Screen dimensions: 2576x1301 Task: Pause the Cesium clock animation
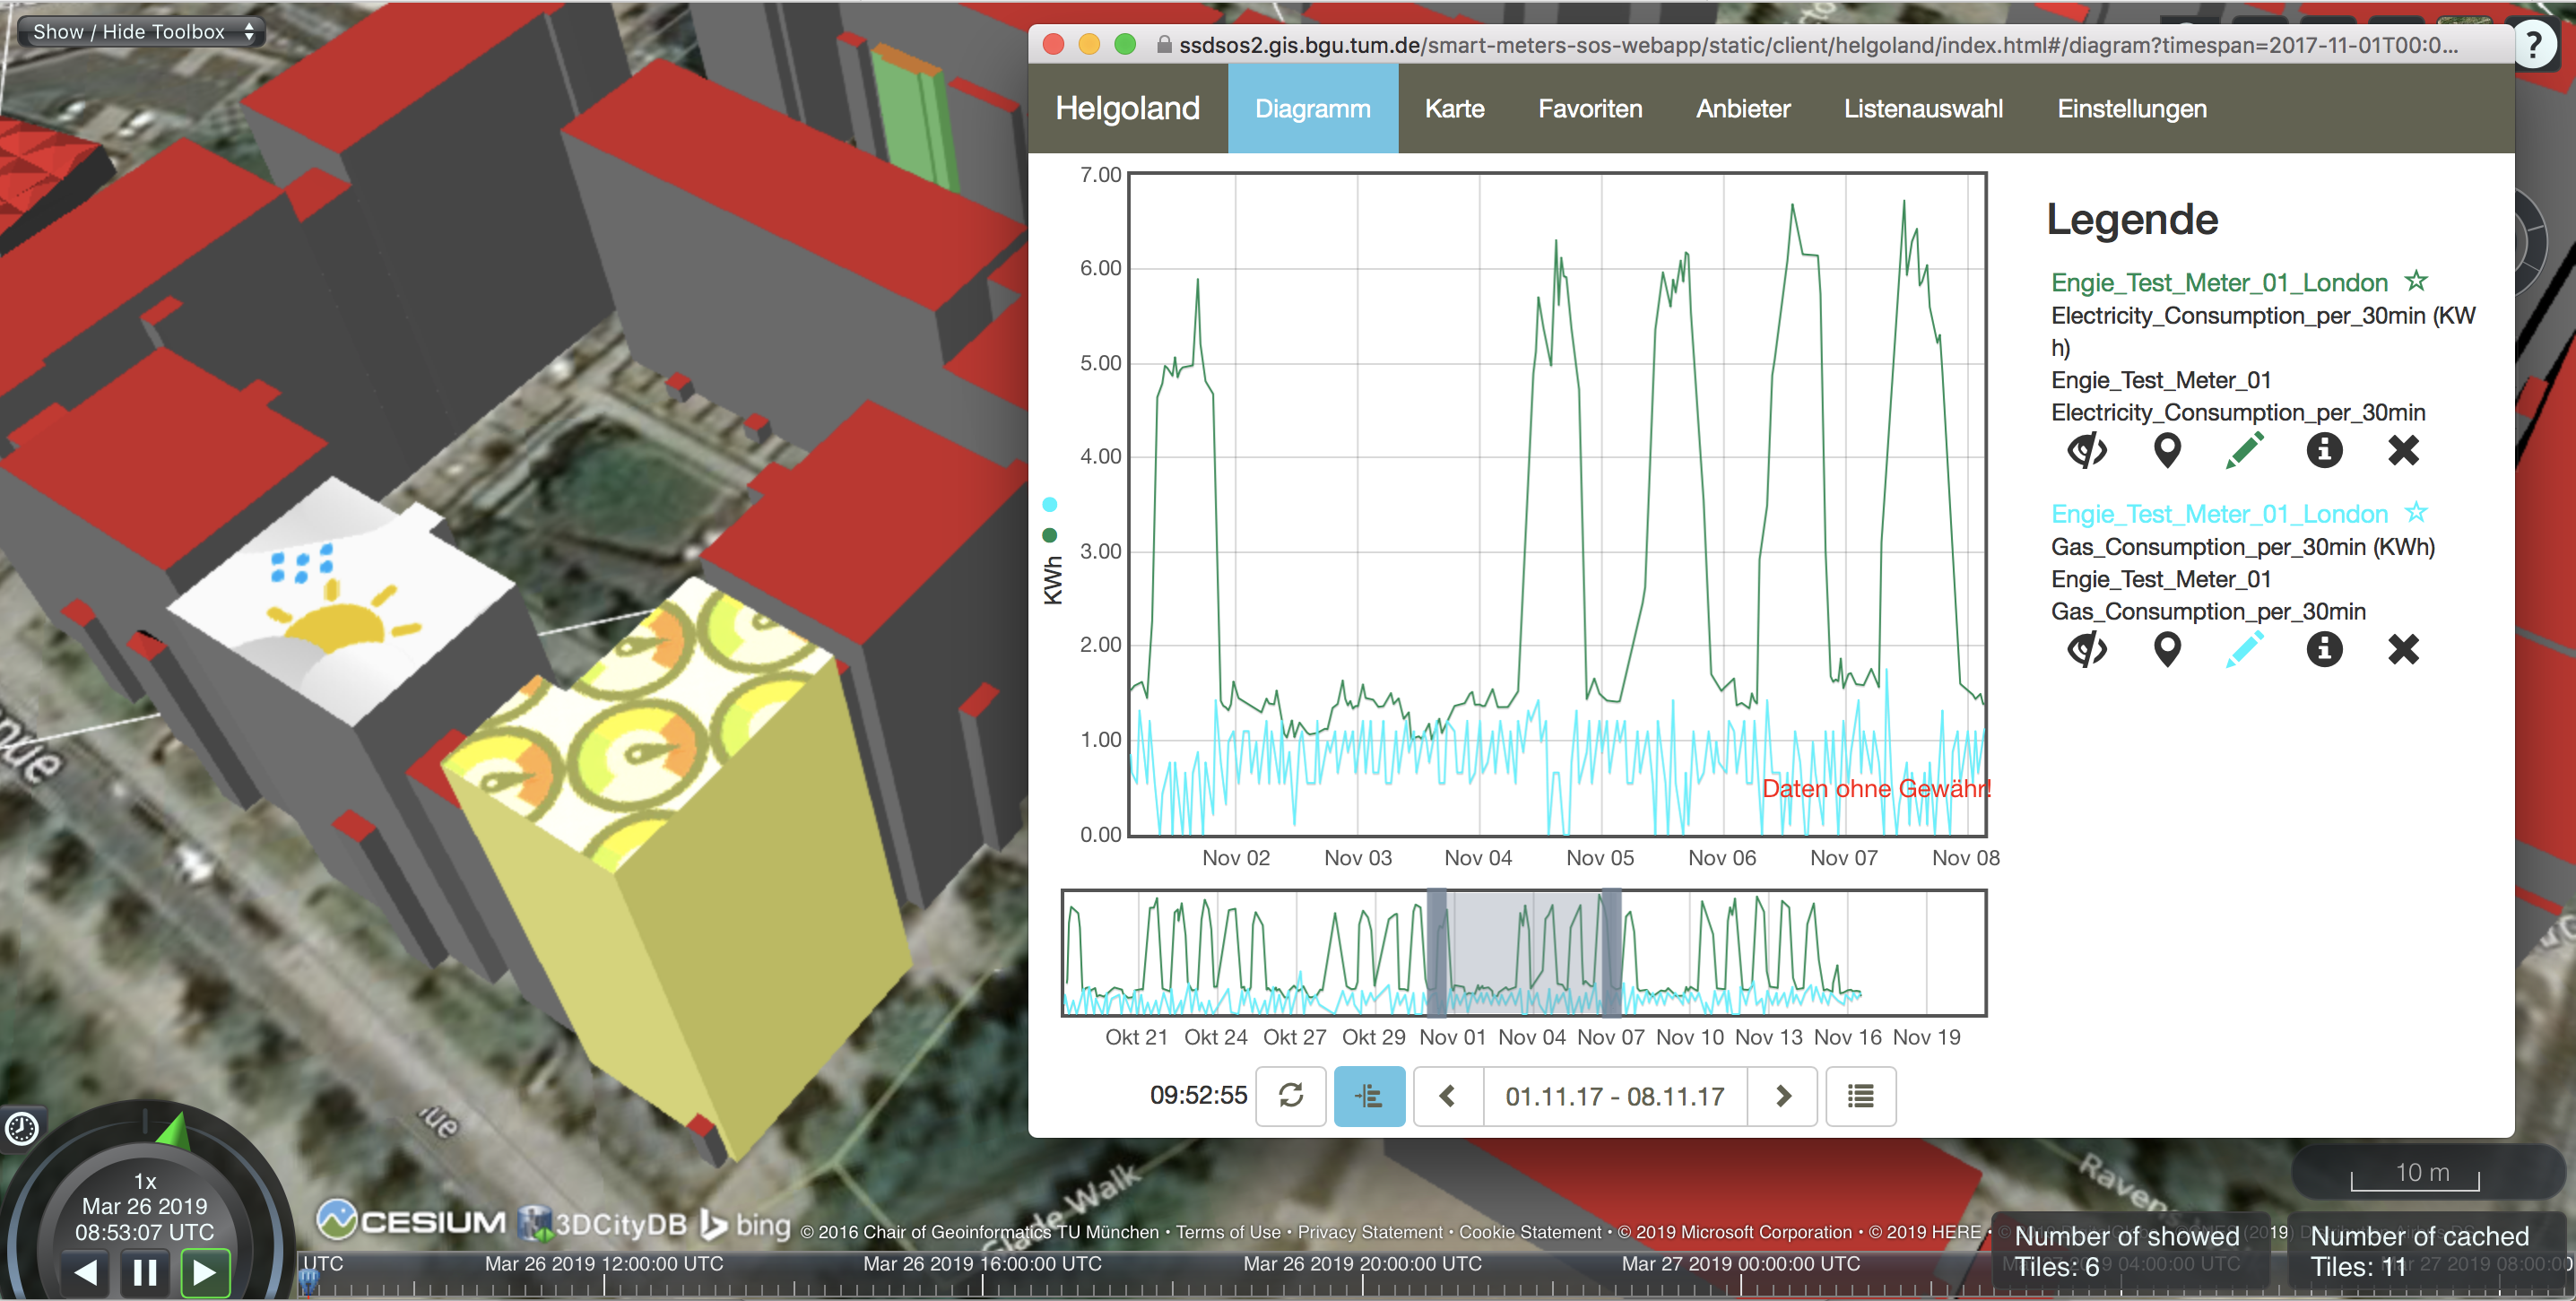[145, 1272]
